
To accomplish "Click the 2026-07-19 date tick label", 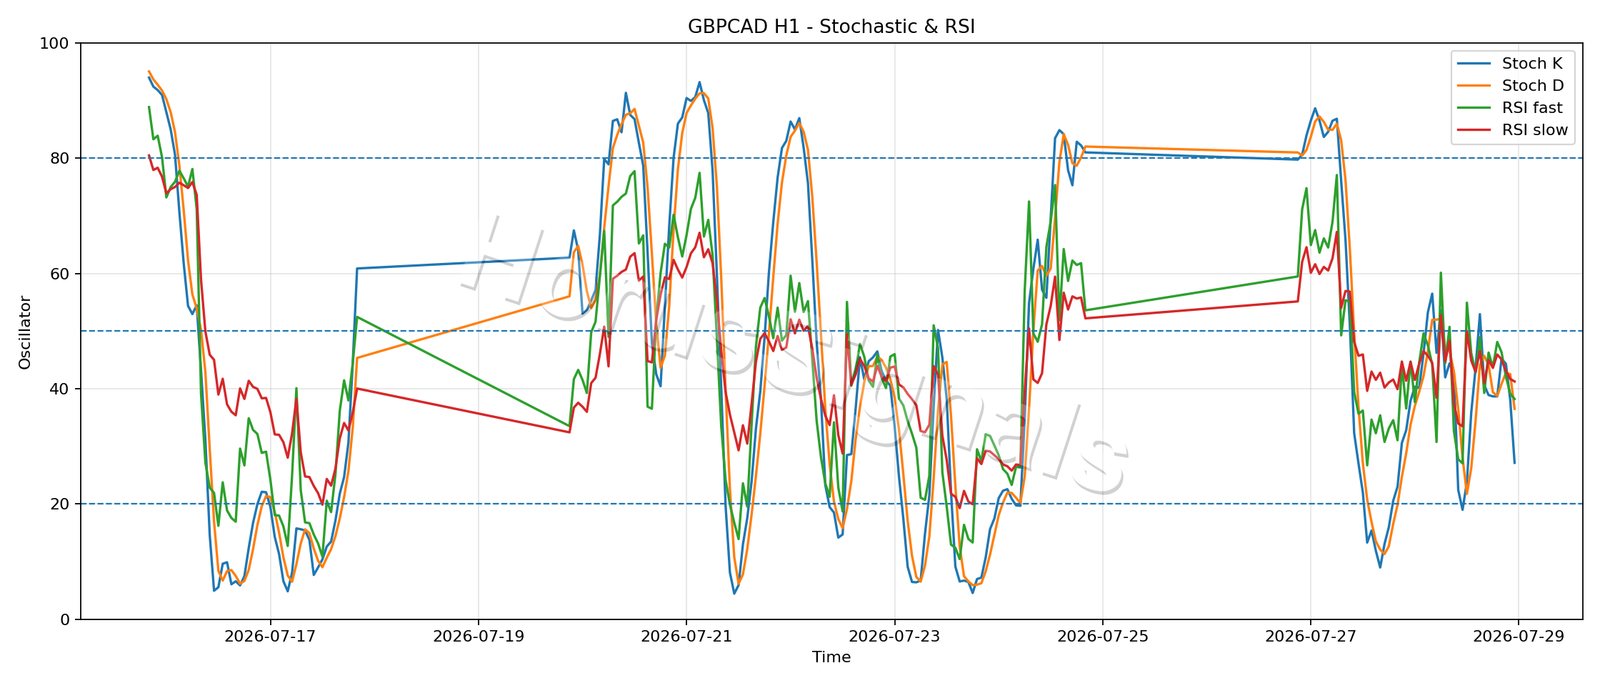I will coord(478,635).
